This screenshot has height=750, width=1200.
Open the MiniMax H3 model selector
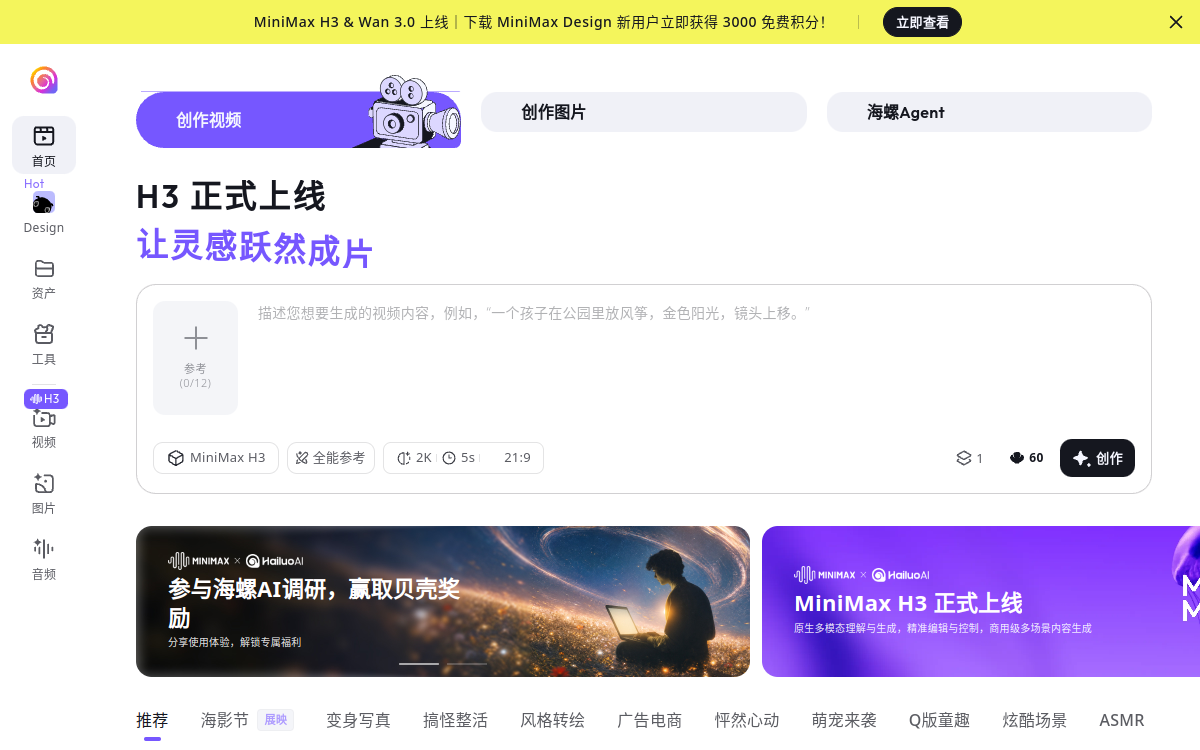click(x=216, y=458)
